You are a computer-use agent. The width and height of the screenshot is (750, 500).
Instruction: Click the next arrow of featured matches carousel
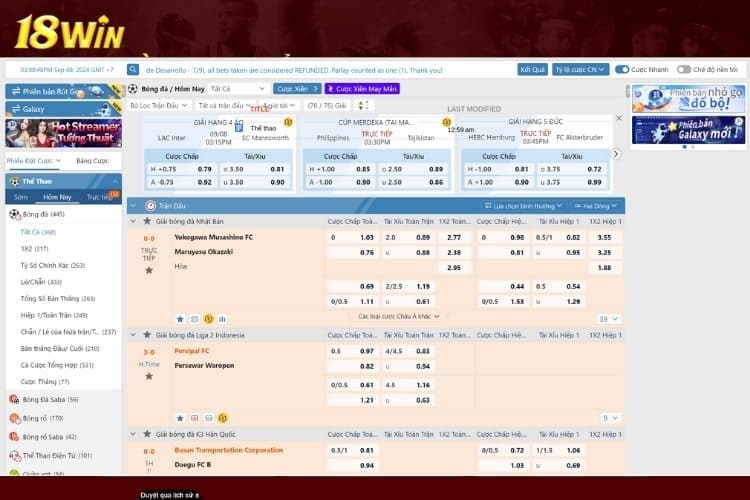[x=616, y=154]
